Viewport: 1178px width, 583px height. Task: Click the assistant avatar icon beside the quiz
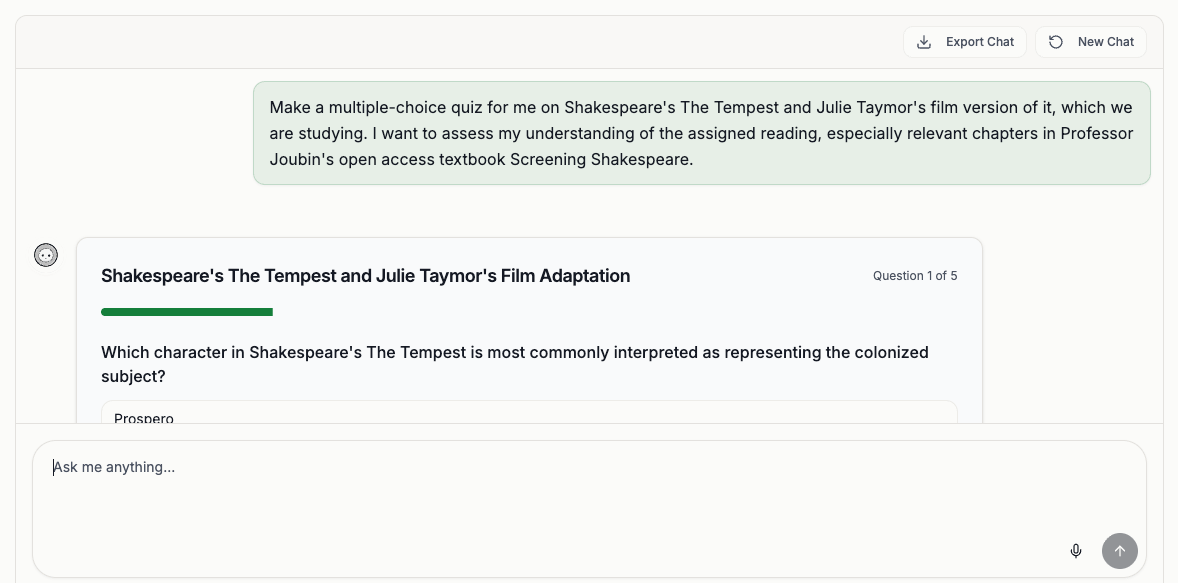(x=46, y=255)
